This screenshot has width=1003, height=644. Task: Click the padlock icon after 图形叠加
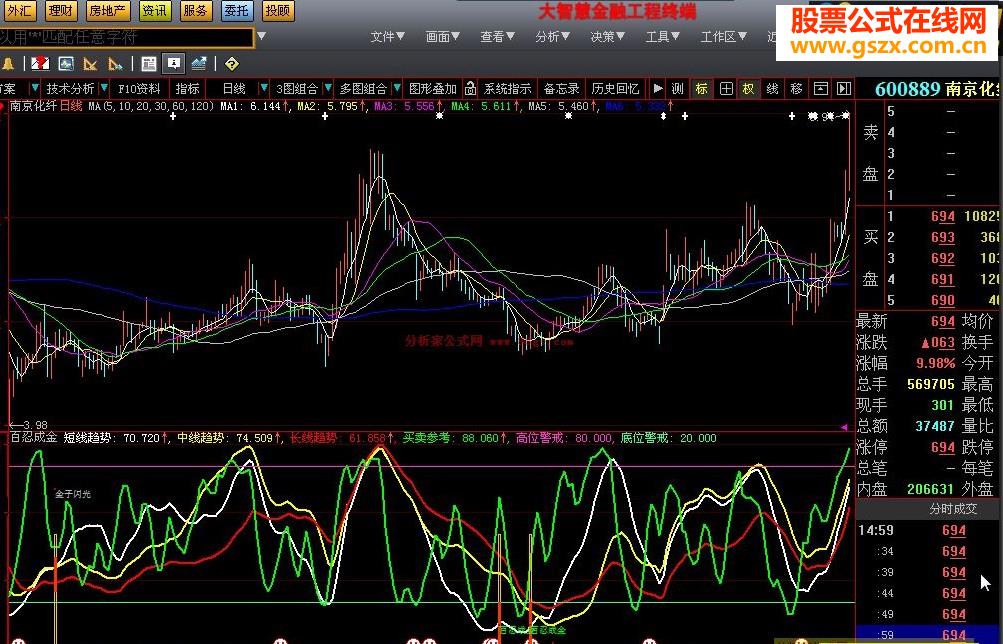tap(470, 88)
